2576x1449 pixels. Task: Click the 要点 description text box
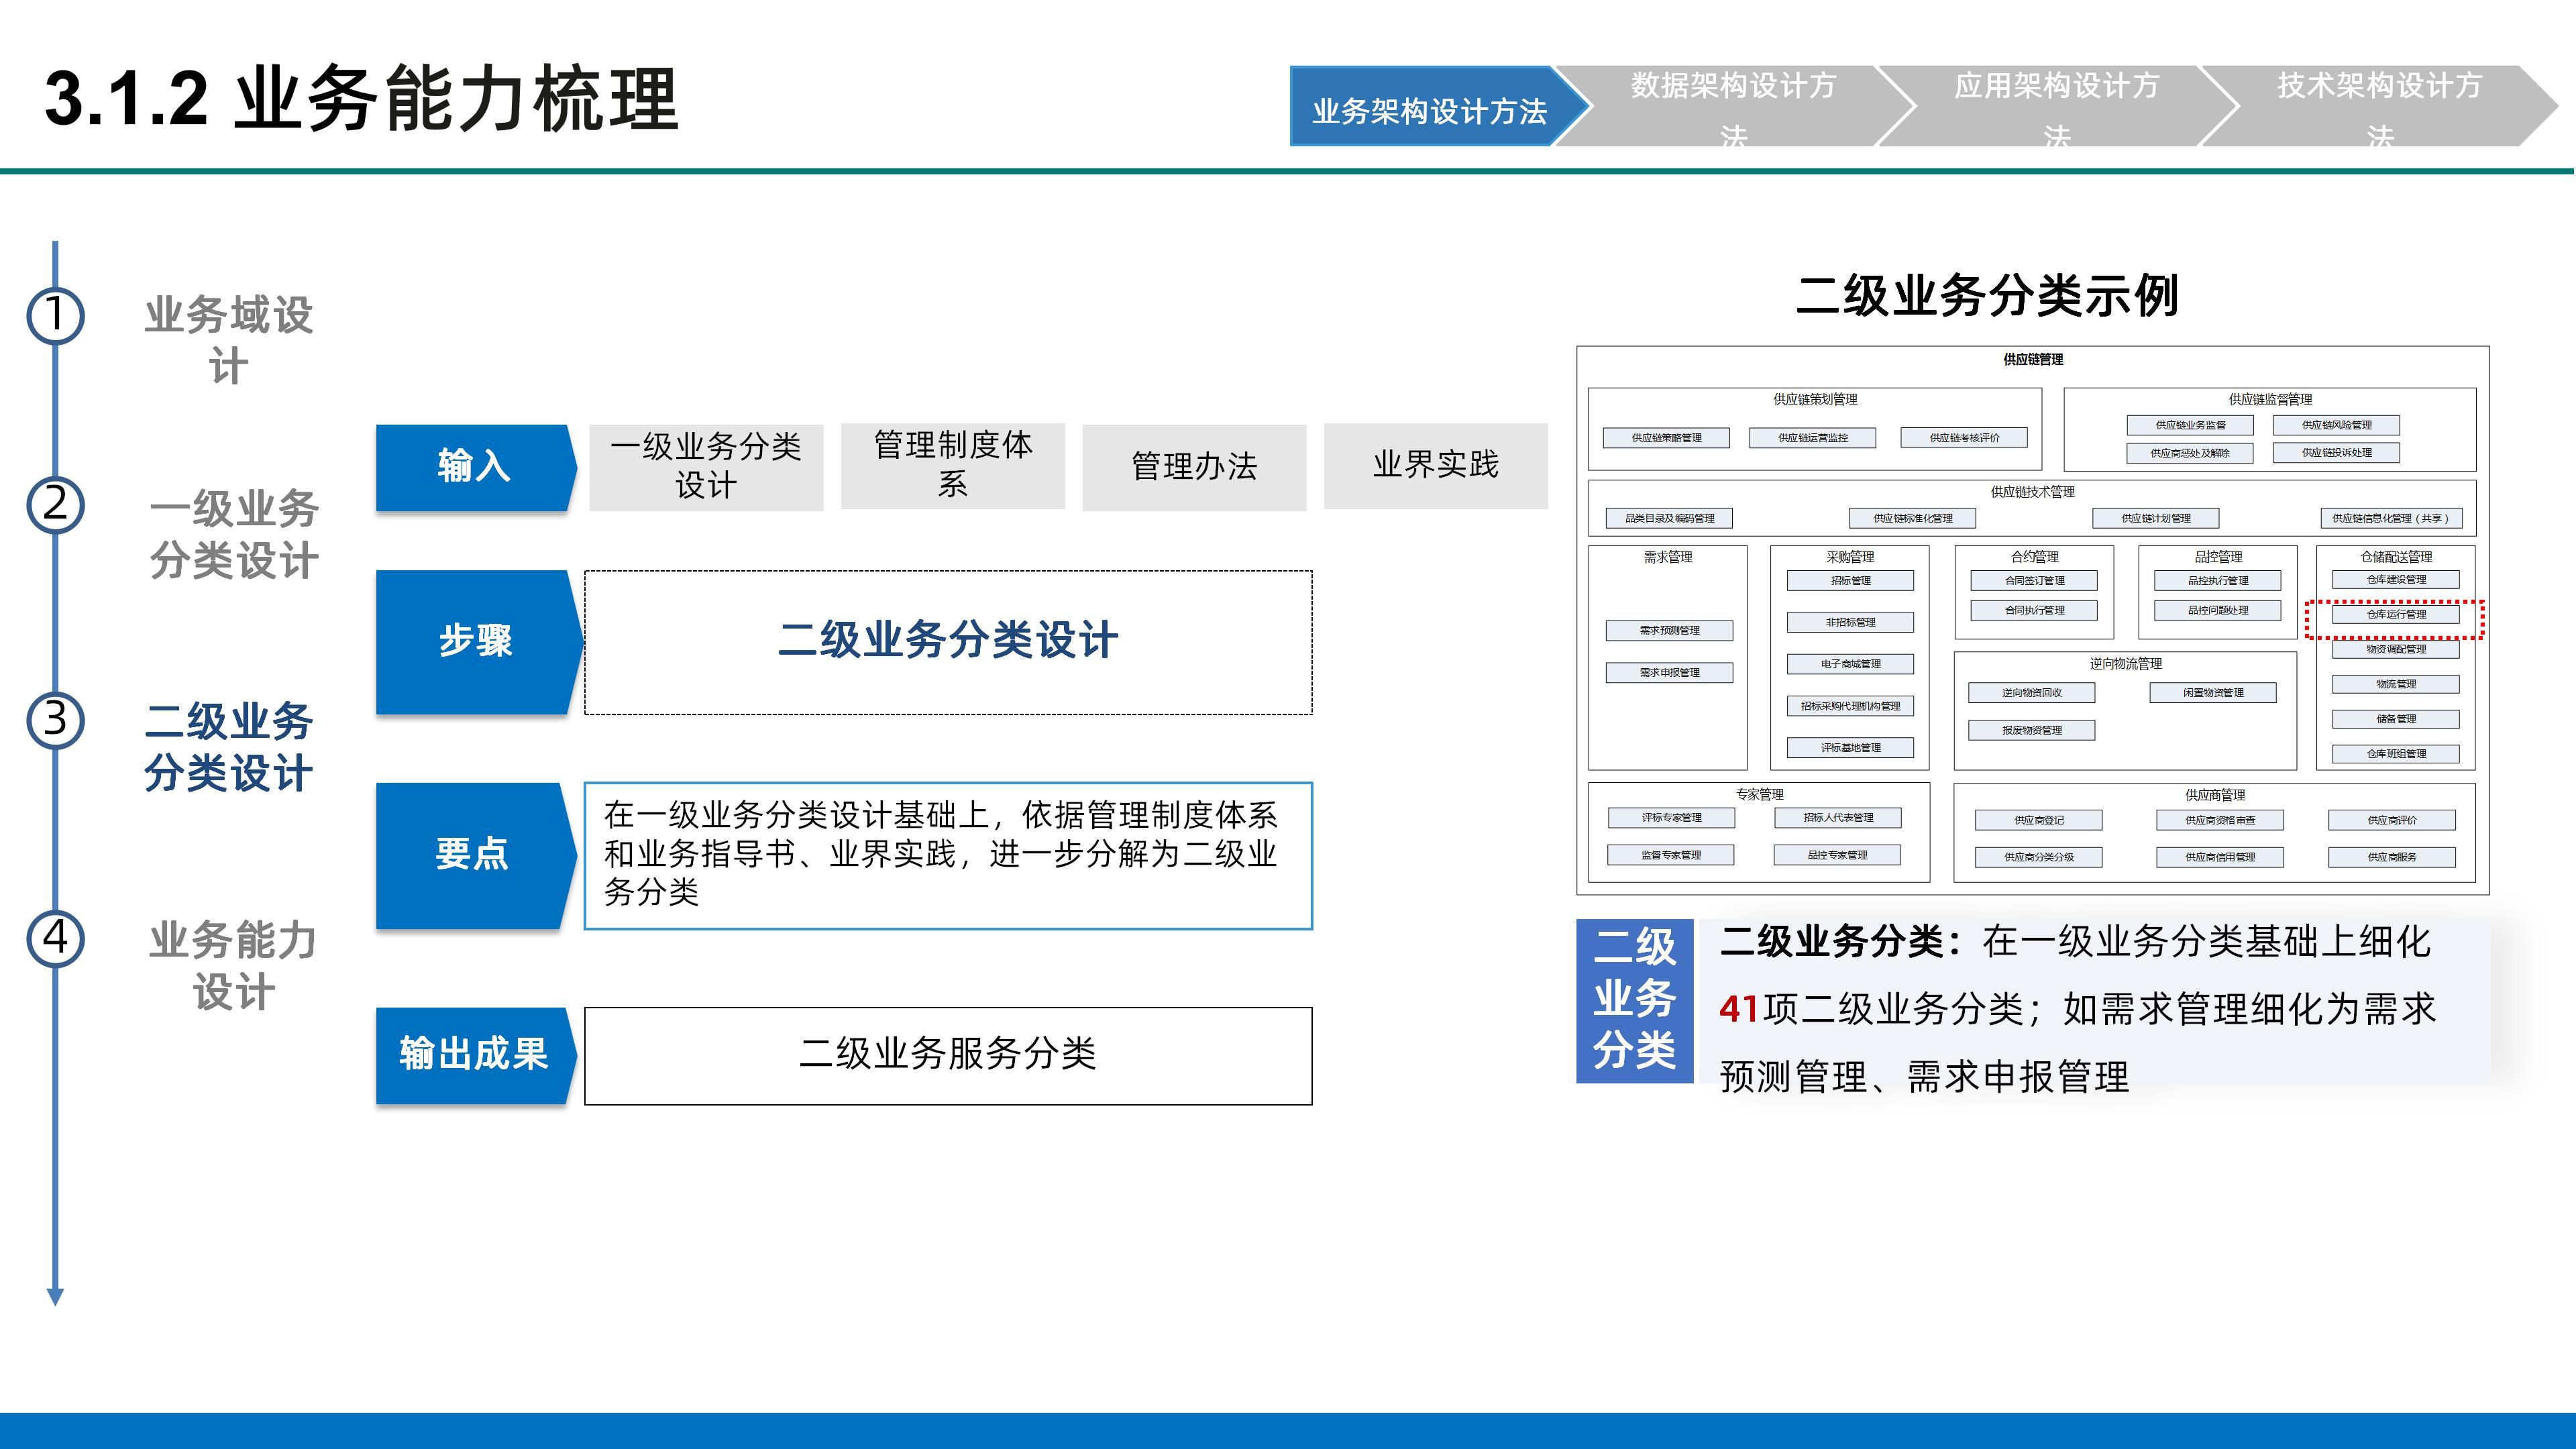(948, 855)
